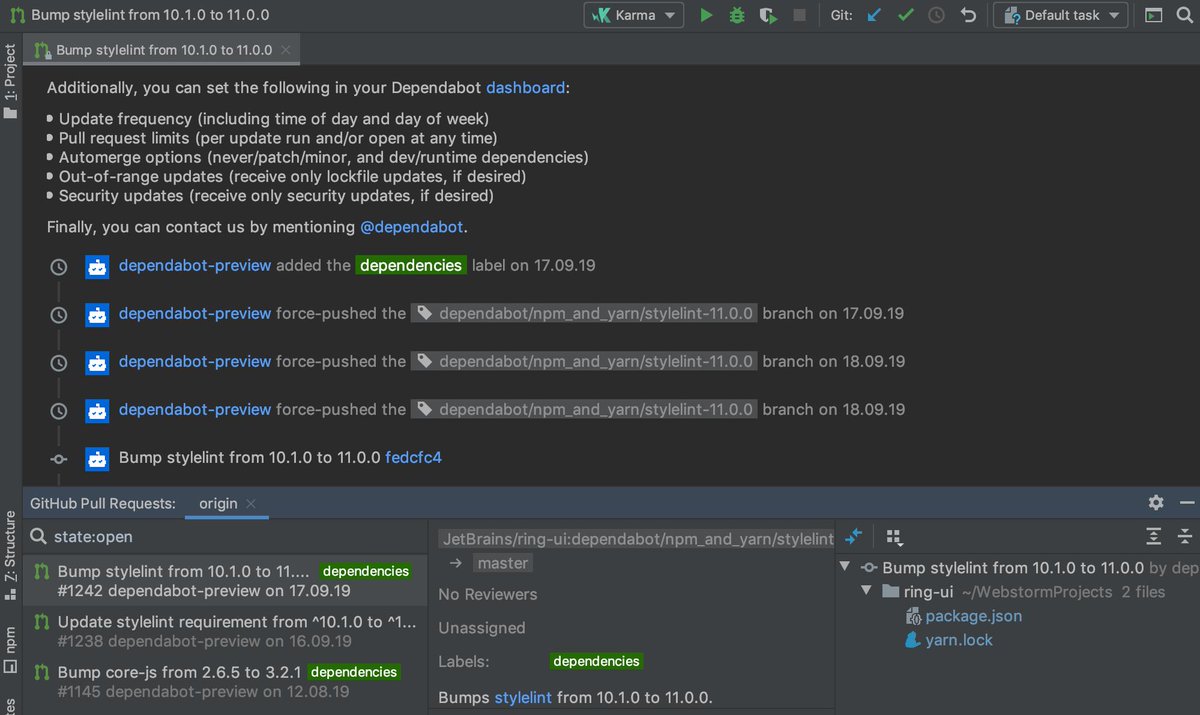Open terminal/run anything icon in toolbar
Screen dimensions: 1200x715
(1154, 15)
